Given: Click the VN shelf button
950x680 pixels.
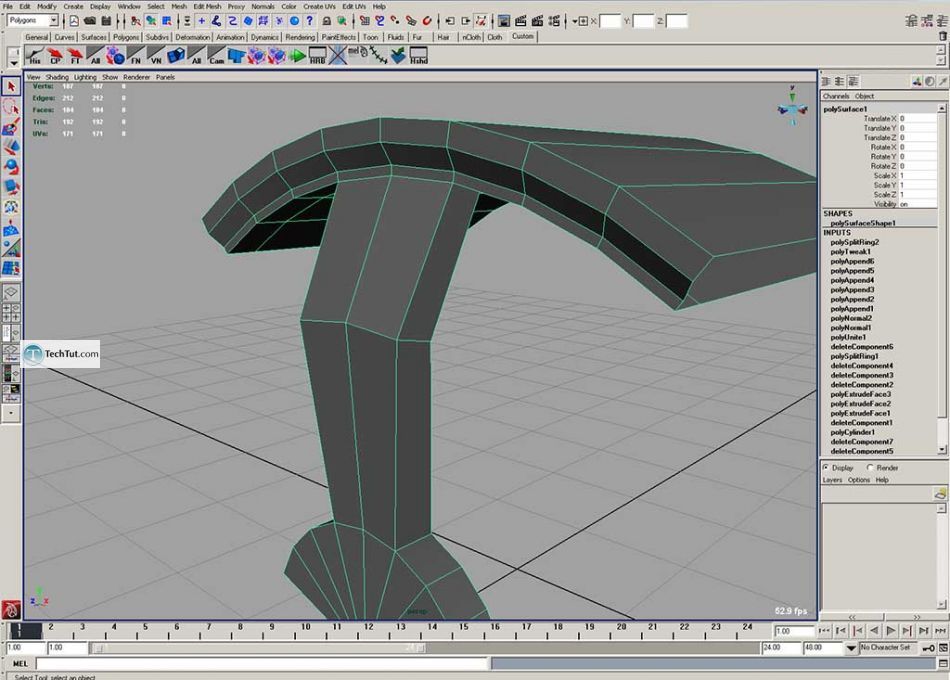Looking at the screenshot, I should click(156, 56).
